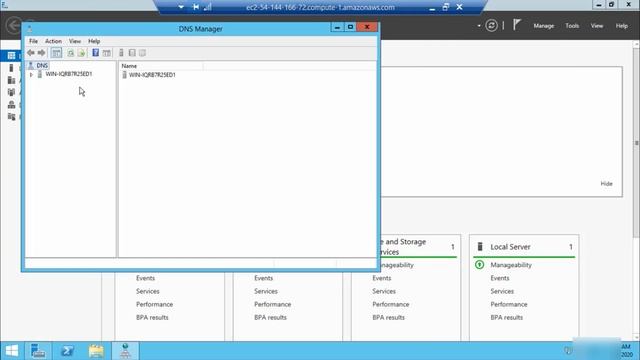
Task: Toggle the Show/Hide Console Tree toolbar button
Action: click(56, 53)
